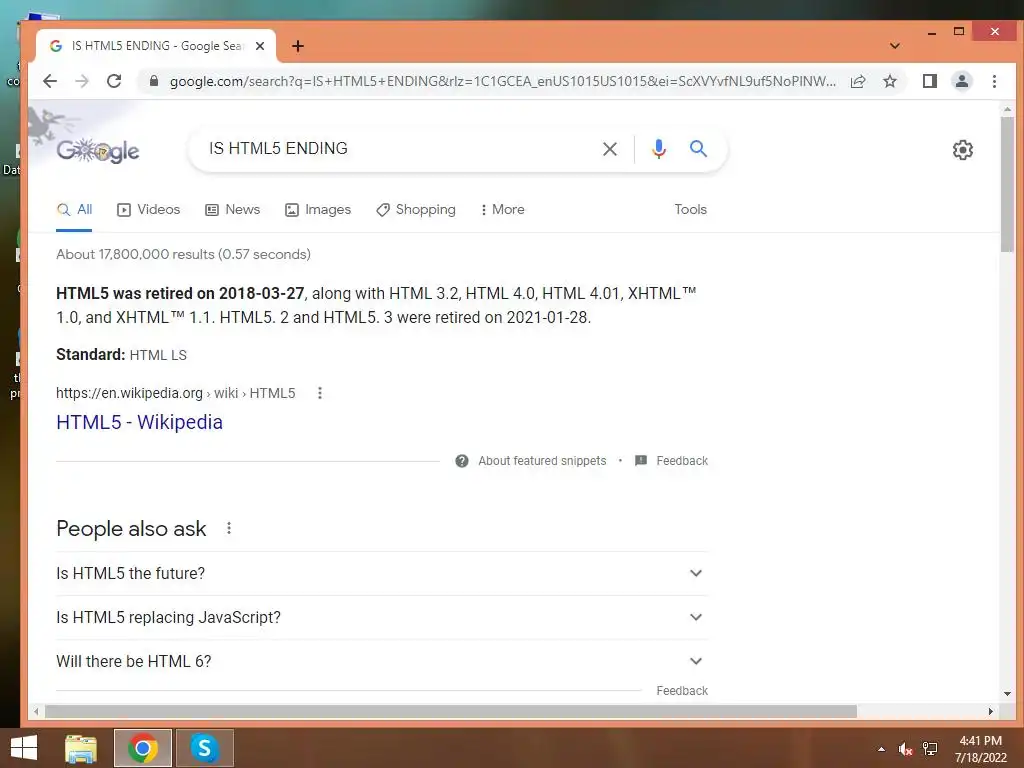Click the featured snippets question icon
The image size is (1024, 768).
pyautogui.click(x=462, y=461)
